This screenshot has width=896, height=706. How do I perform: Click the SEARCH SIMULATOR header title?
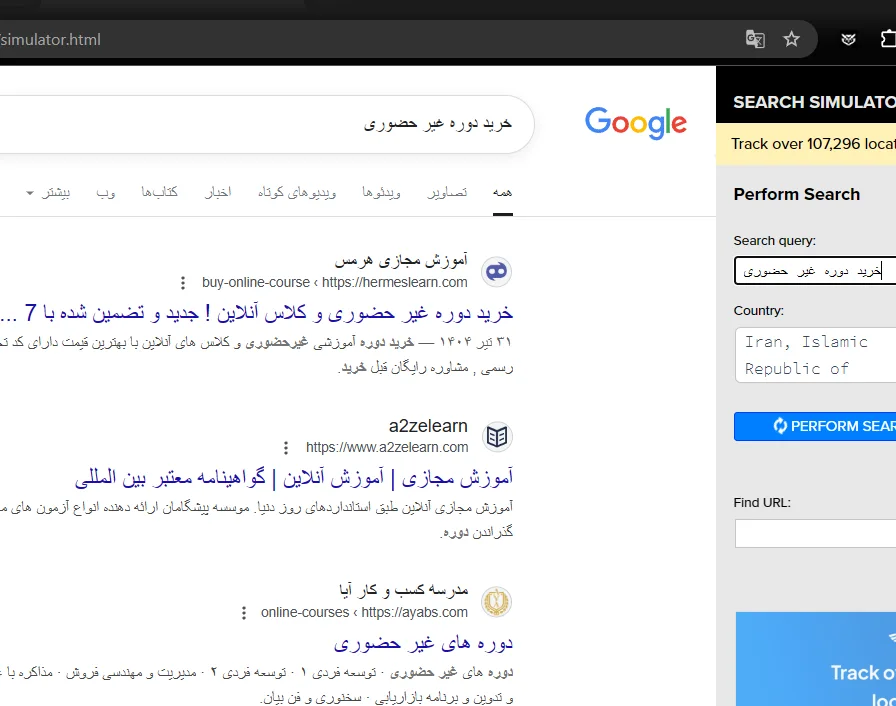click(814, 102)
